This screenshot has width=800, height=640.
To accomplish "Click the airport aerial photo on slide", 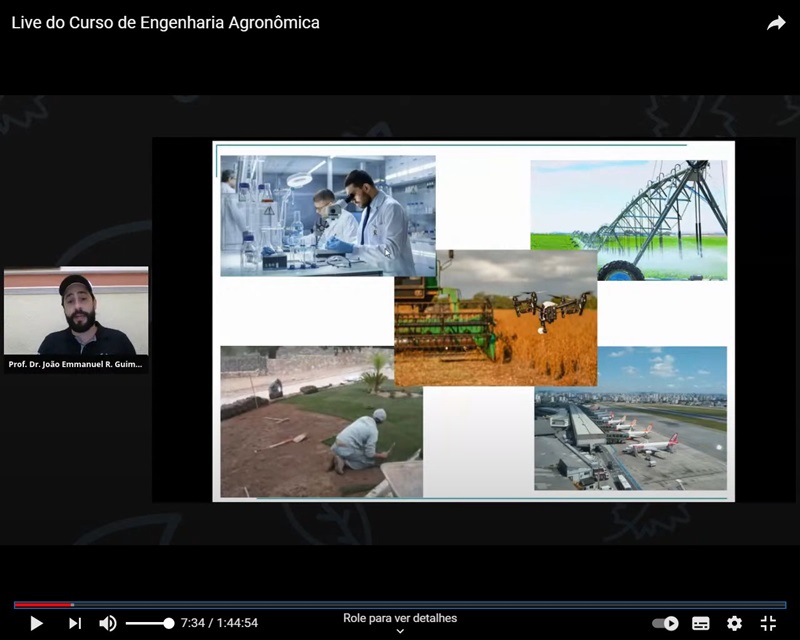I will [x=631, y=419].
